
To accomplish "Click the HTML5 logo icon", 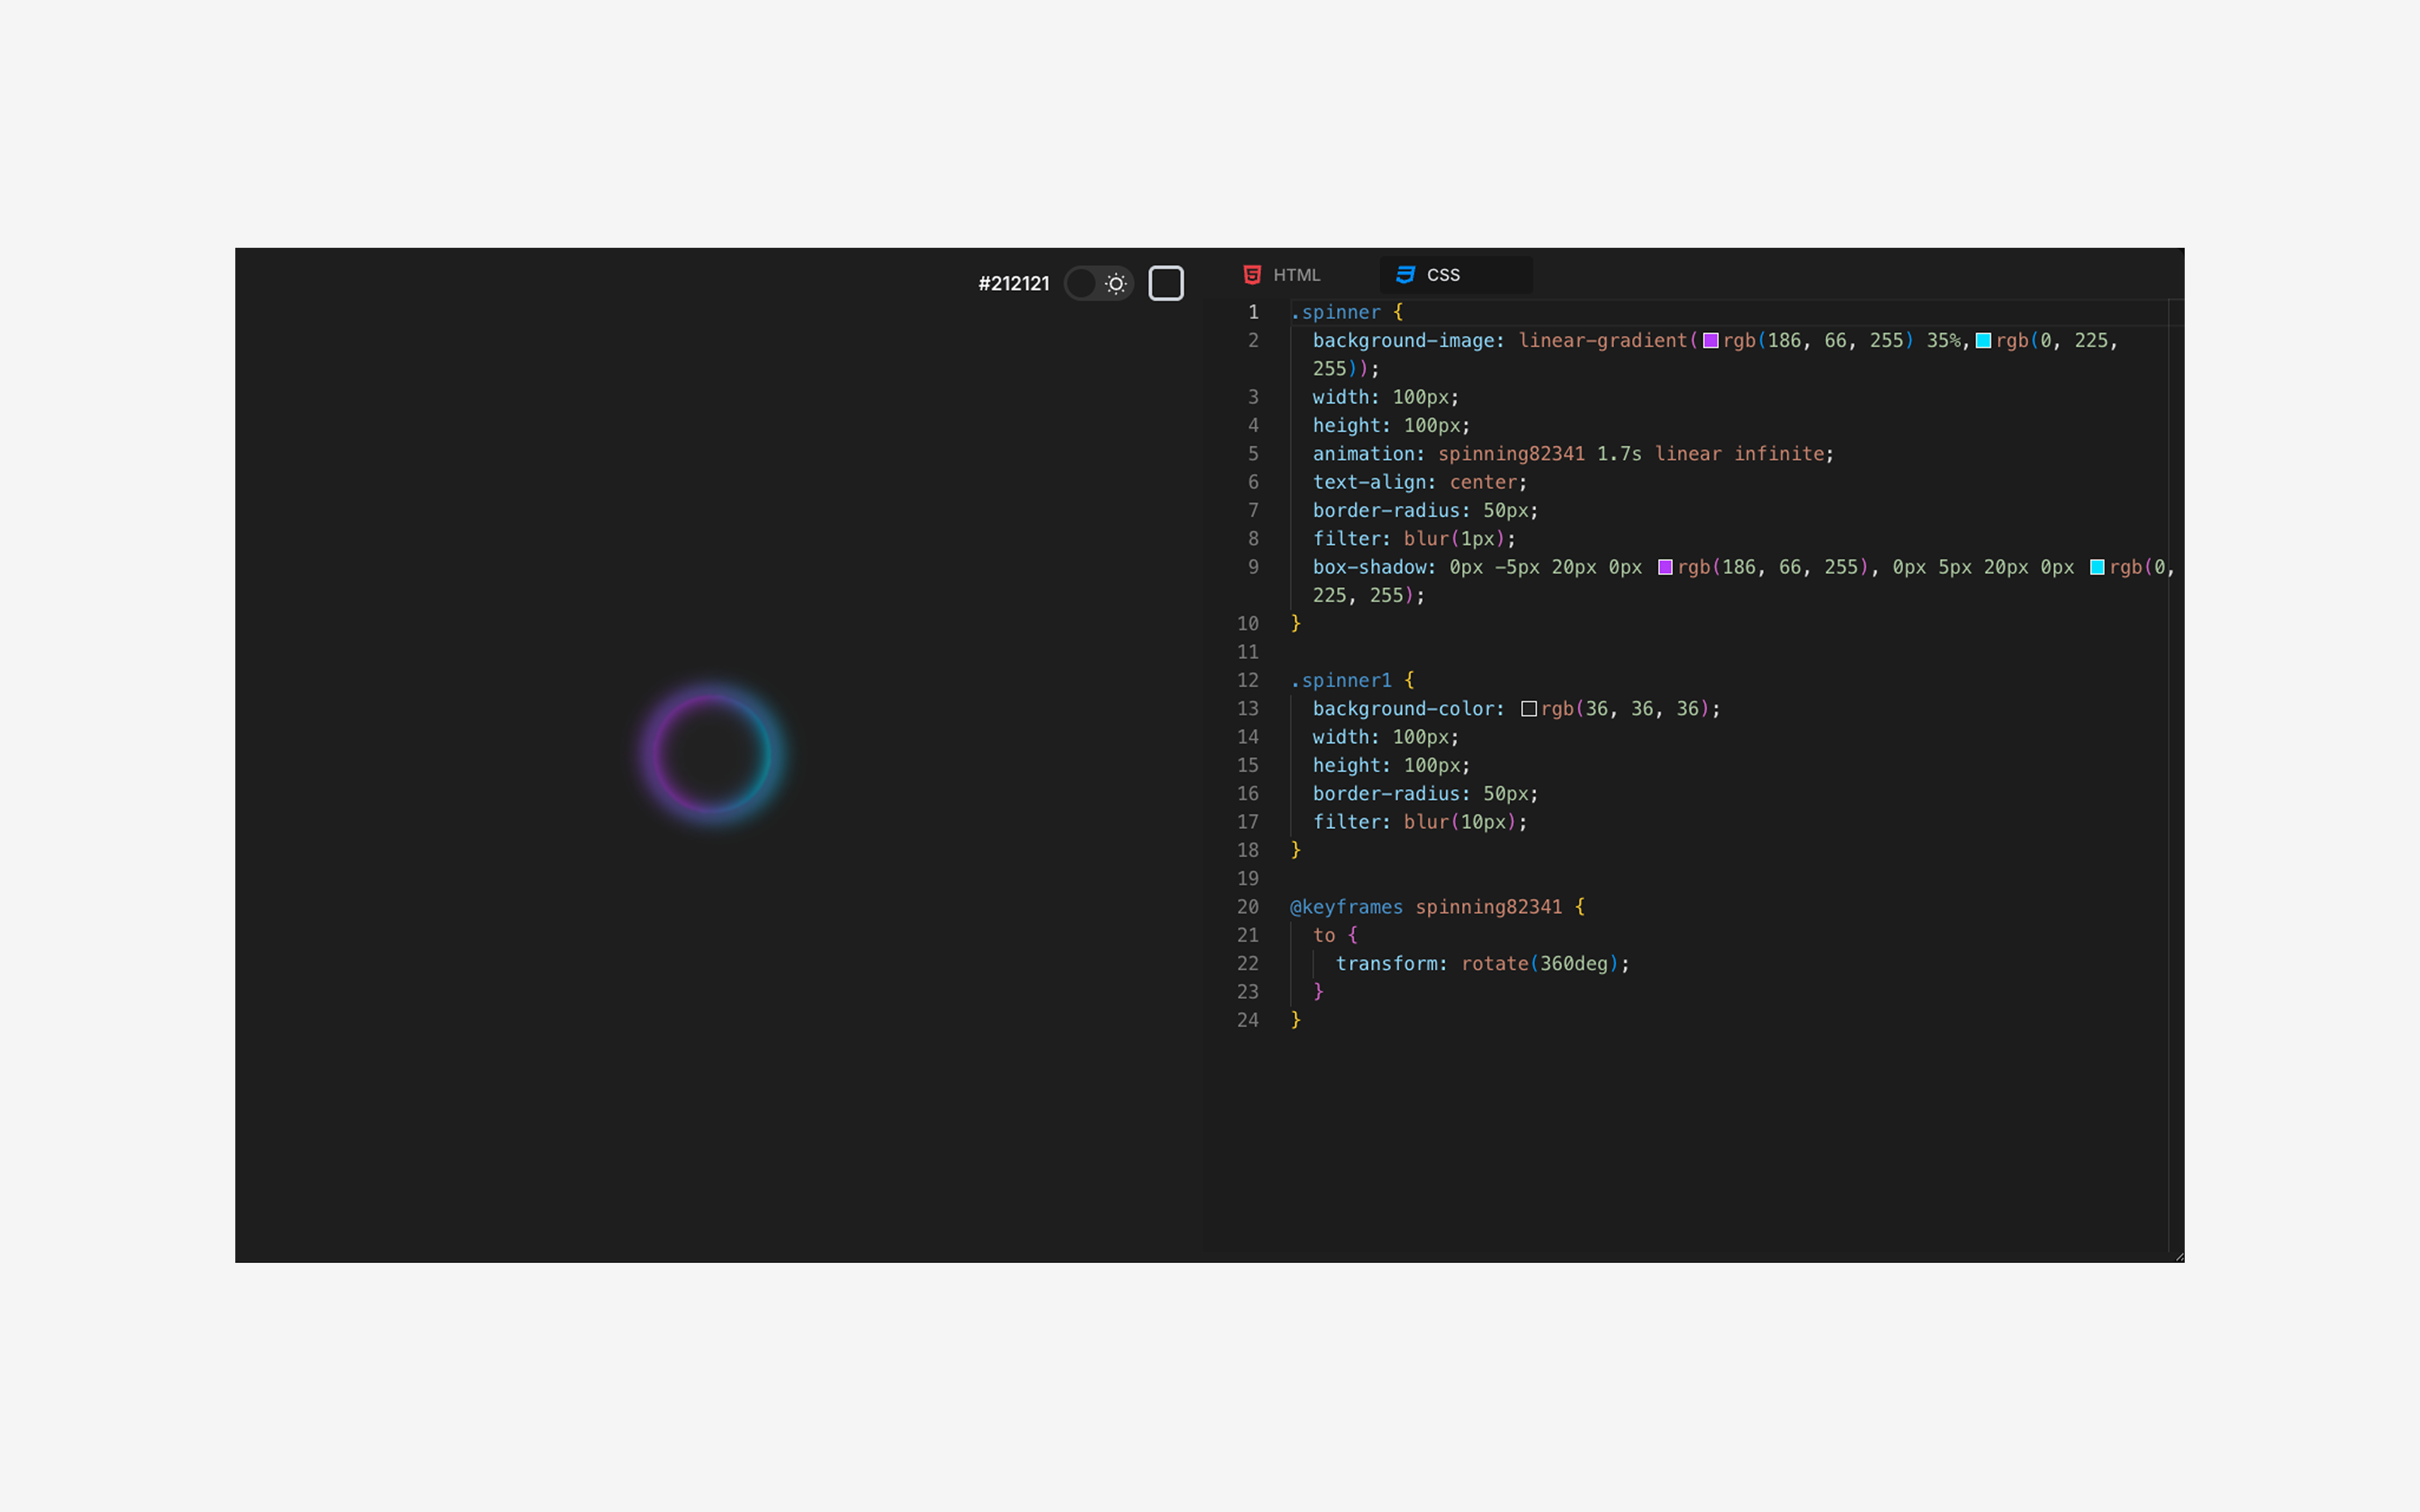I will [1252, 275].
